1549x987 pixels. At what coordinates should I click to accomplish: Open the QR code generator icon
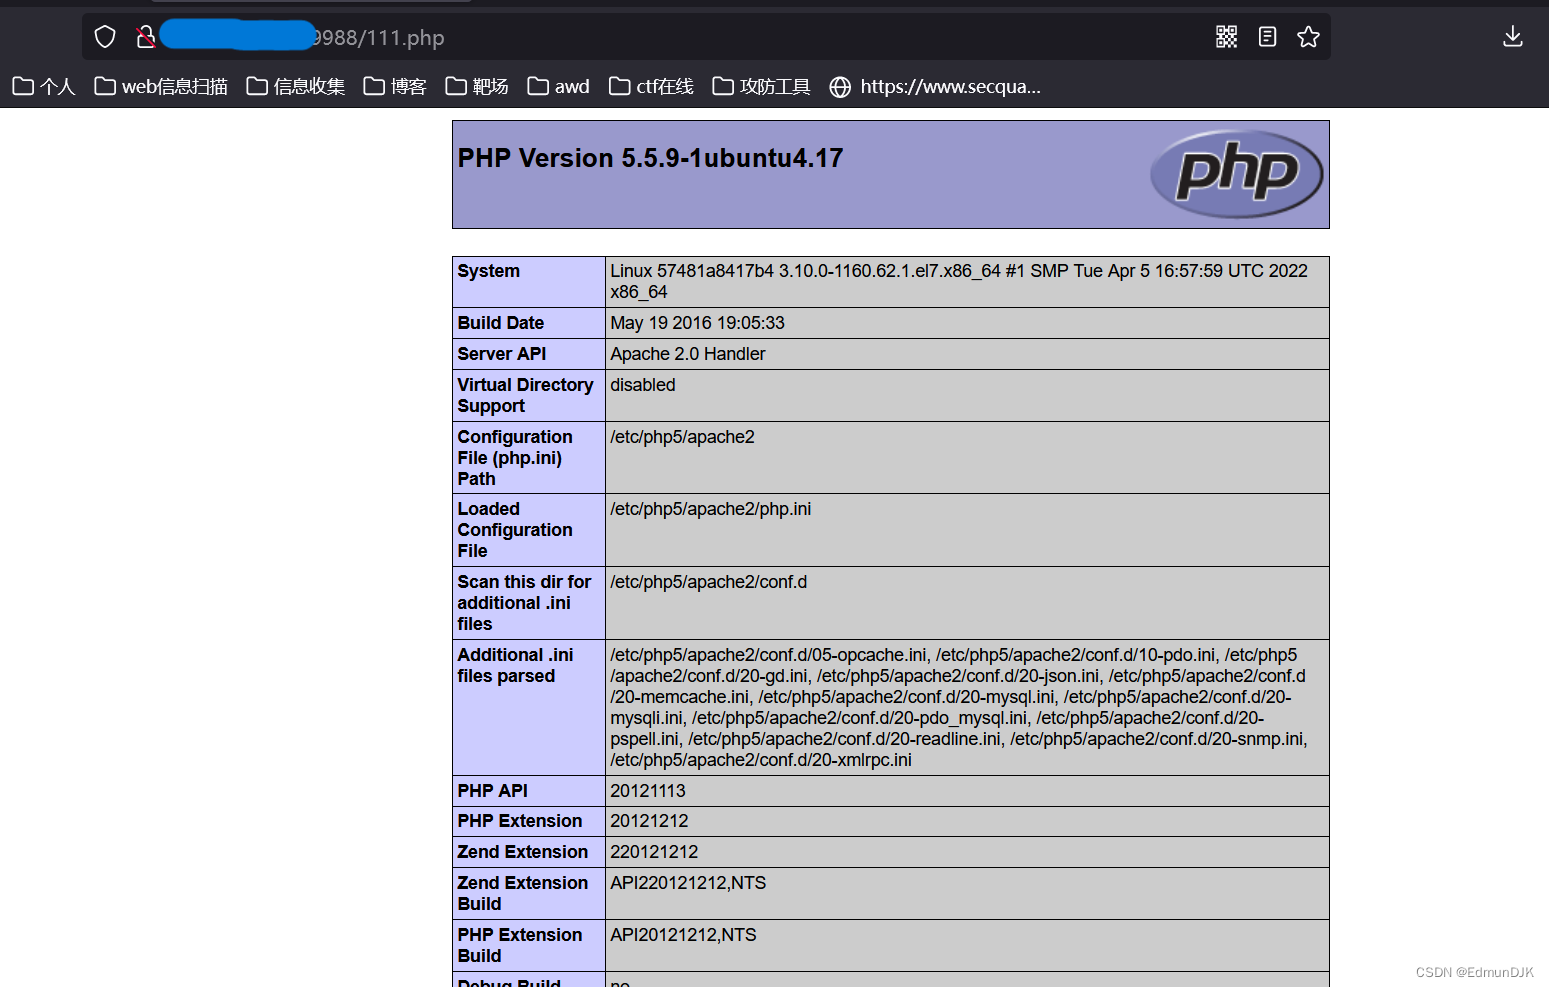pos(1227,37)
